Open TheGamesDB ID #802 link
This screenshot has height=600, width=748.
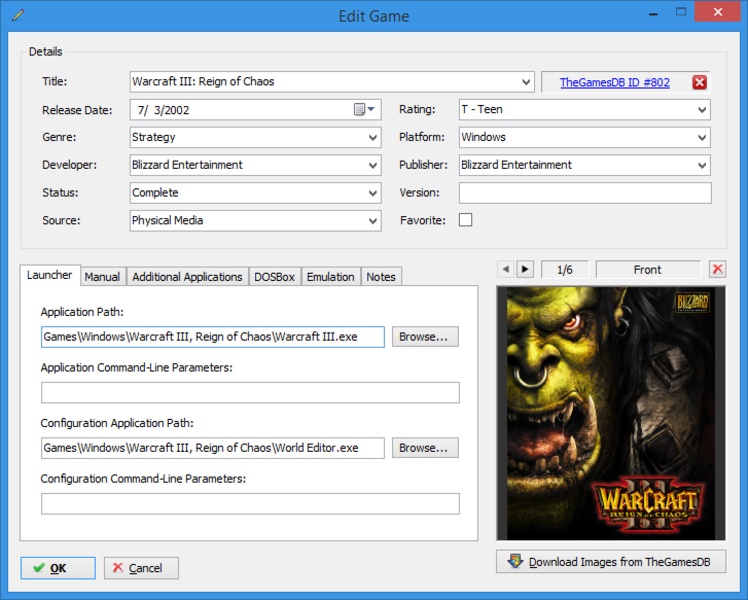[x=614, y=82]
